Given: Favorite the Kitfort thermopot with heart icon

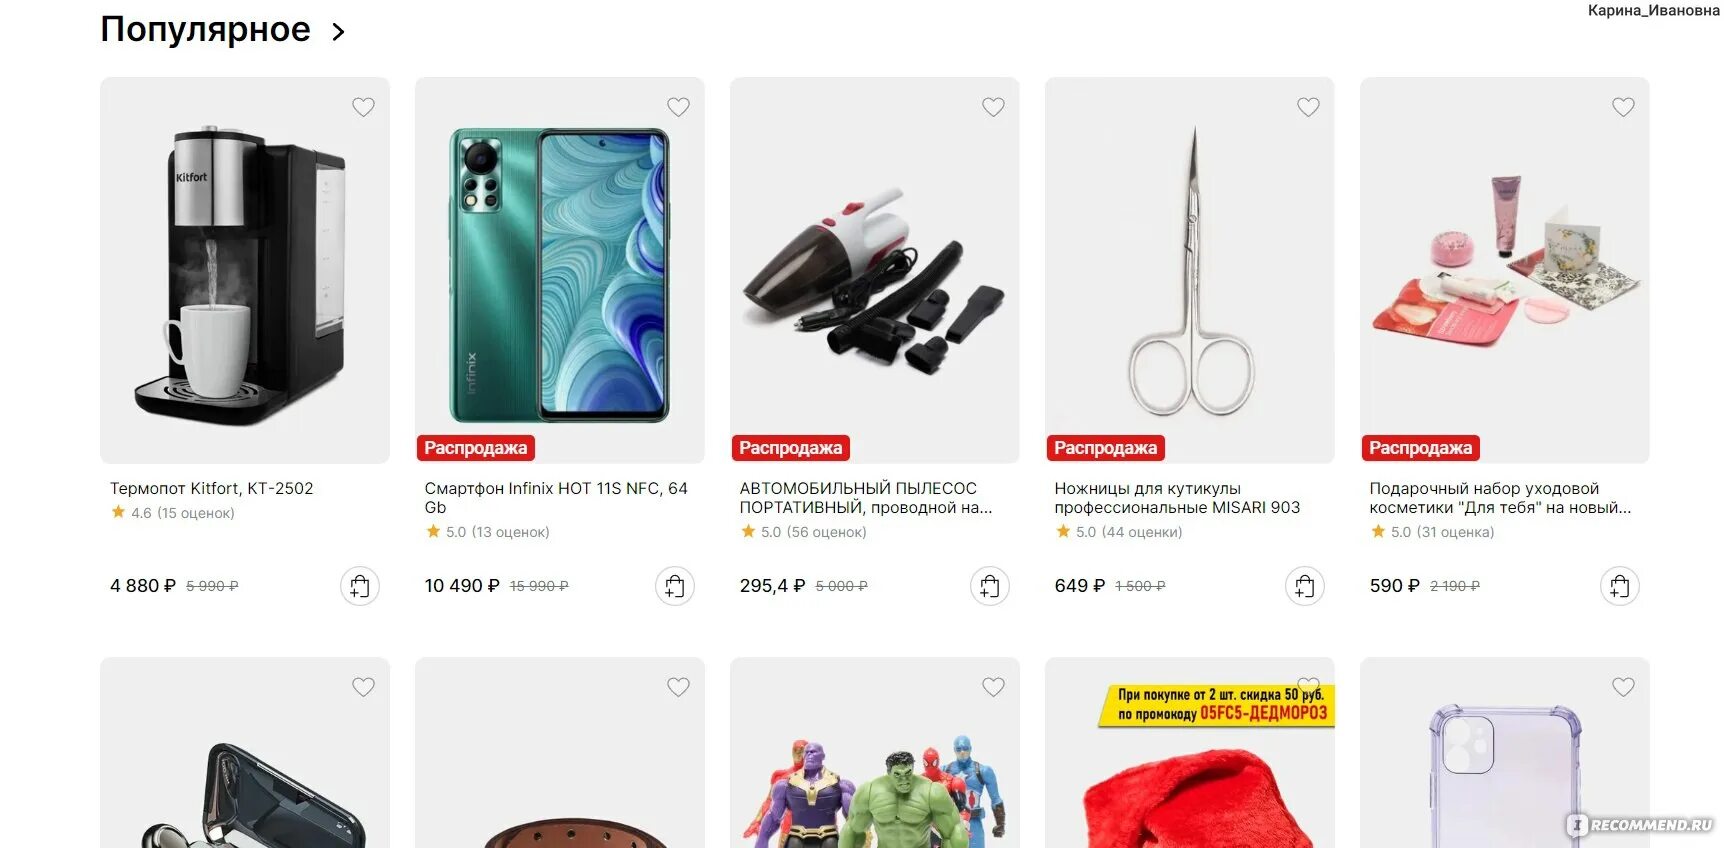Looking at the screenshot, I should (x=363, y=107).
